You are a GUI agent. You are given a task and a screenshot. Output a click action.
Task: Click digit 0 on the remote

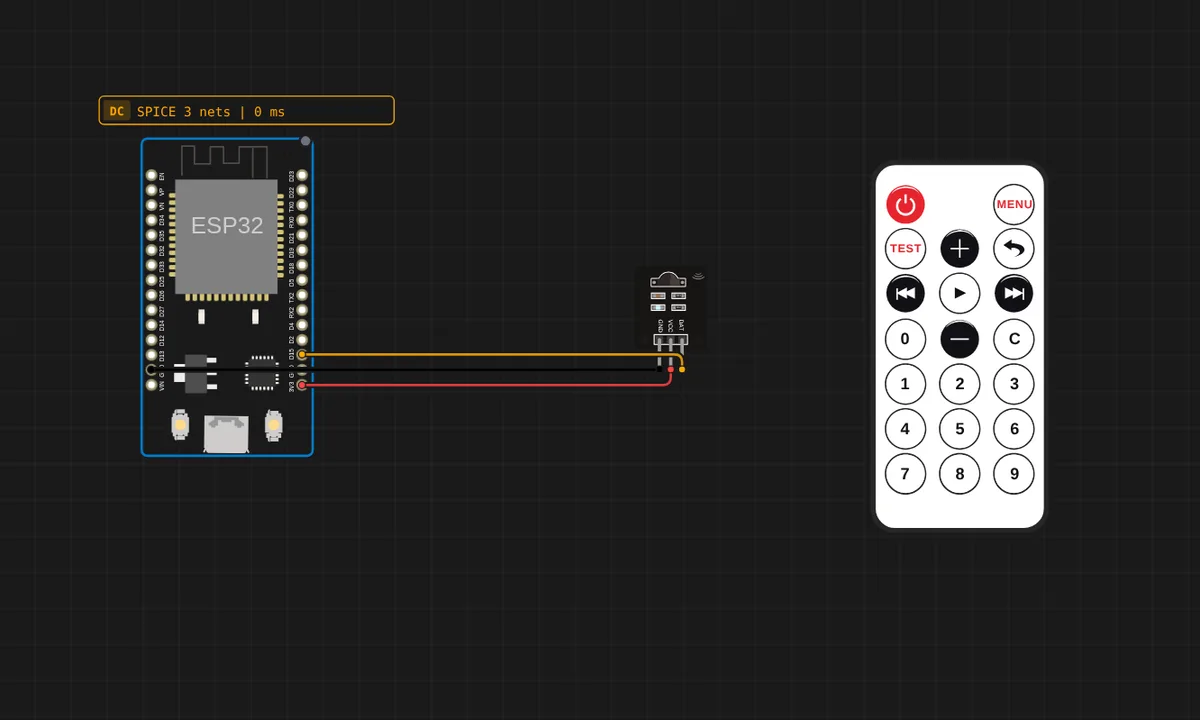click(905, 339)
